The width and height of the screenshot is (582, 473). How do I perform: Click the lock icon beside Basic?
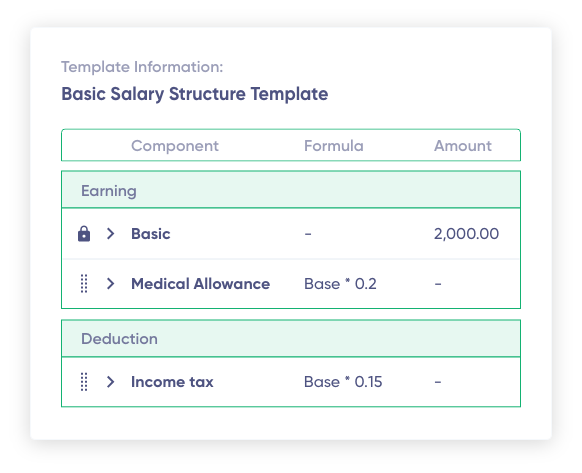click(x=84, y=234)
